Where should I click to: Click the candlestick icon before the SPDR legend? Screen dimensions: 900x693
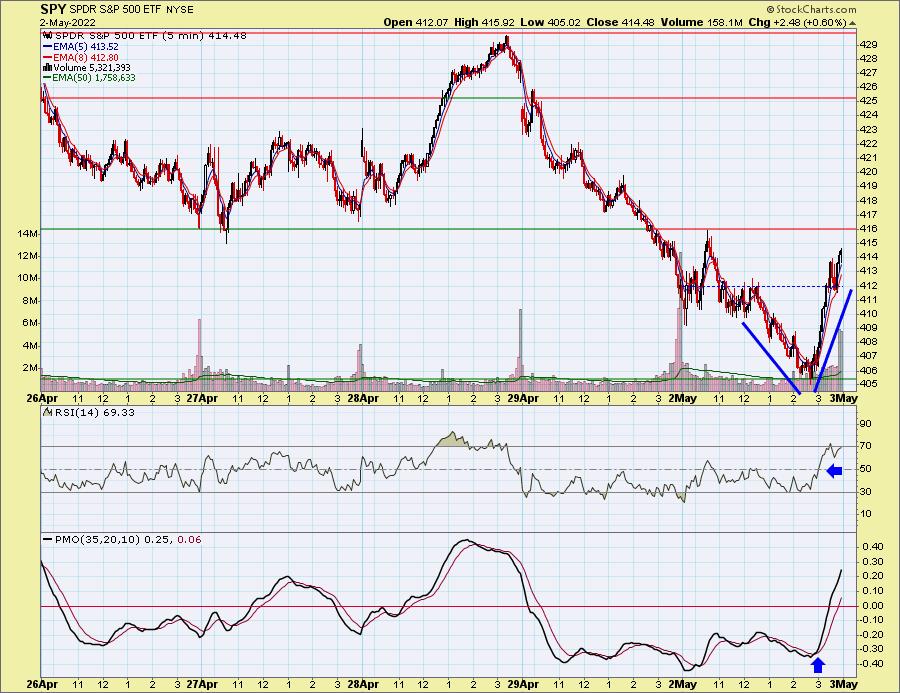48,36
